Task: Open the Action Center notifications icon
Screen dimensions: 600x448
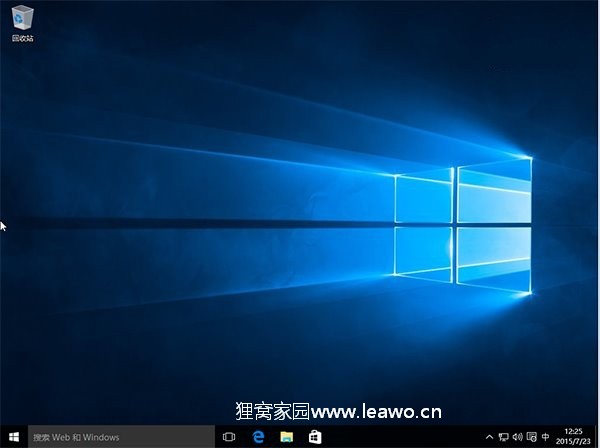Action: point(532,437)
